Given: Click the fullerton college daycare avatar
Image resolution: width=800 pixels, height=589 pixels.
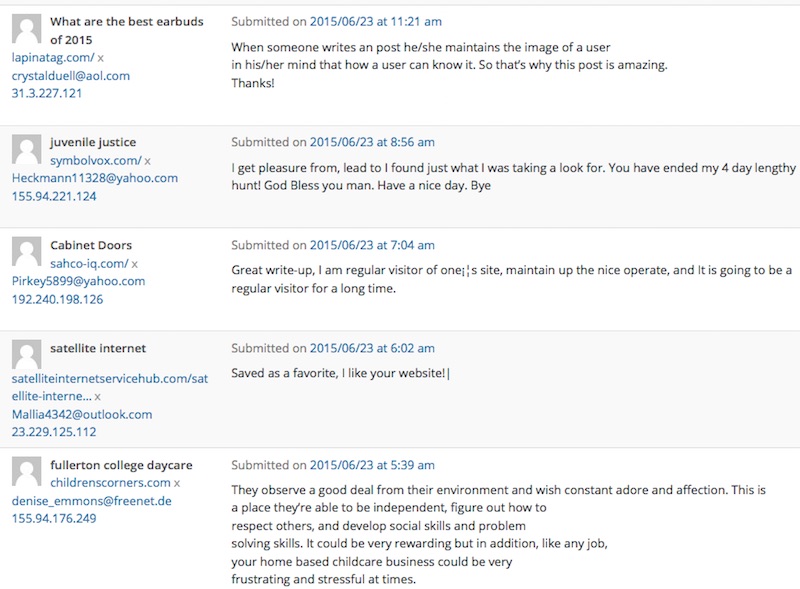Looking at the screenshot, I should coord(27,471).
